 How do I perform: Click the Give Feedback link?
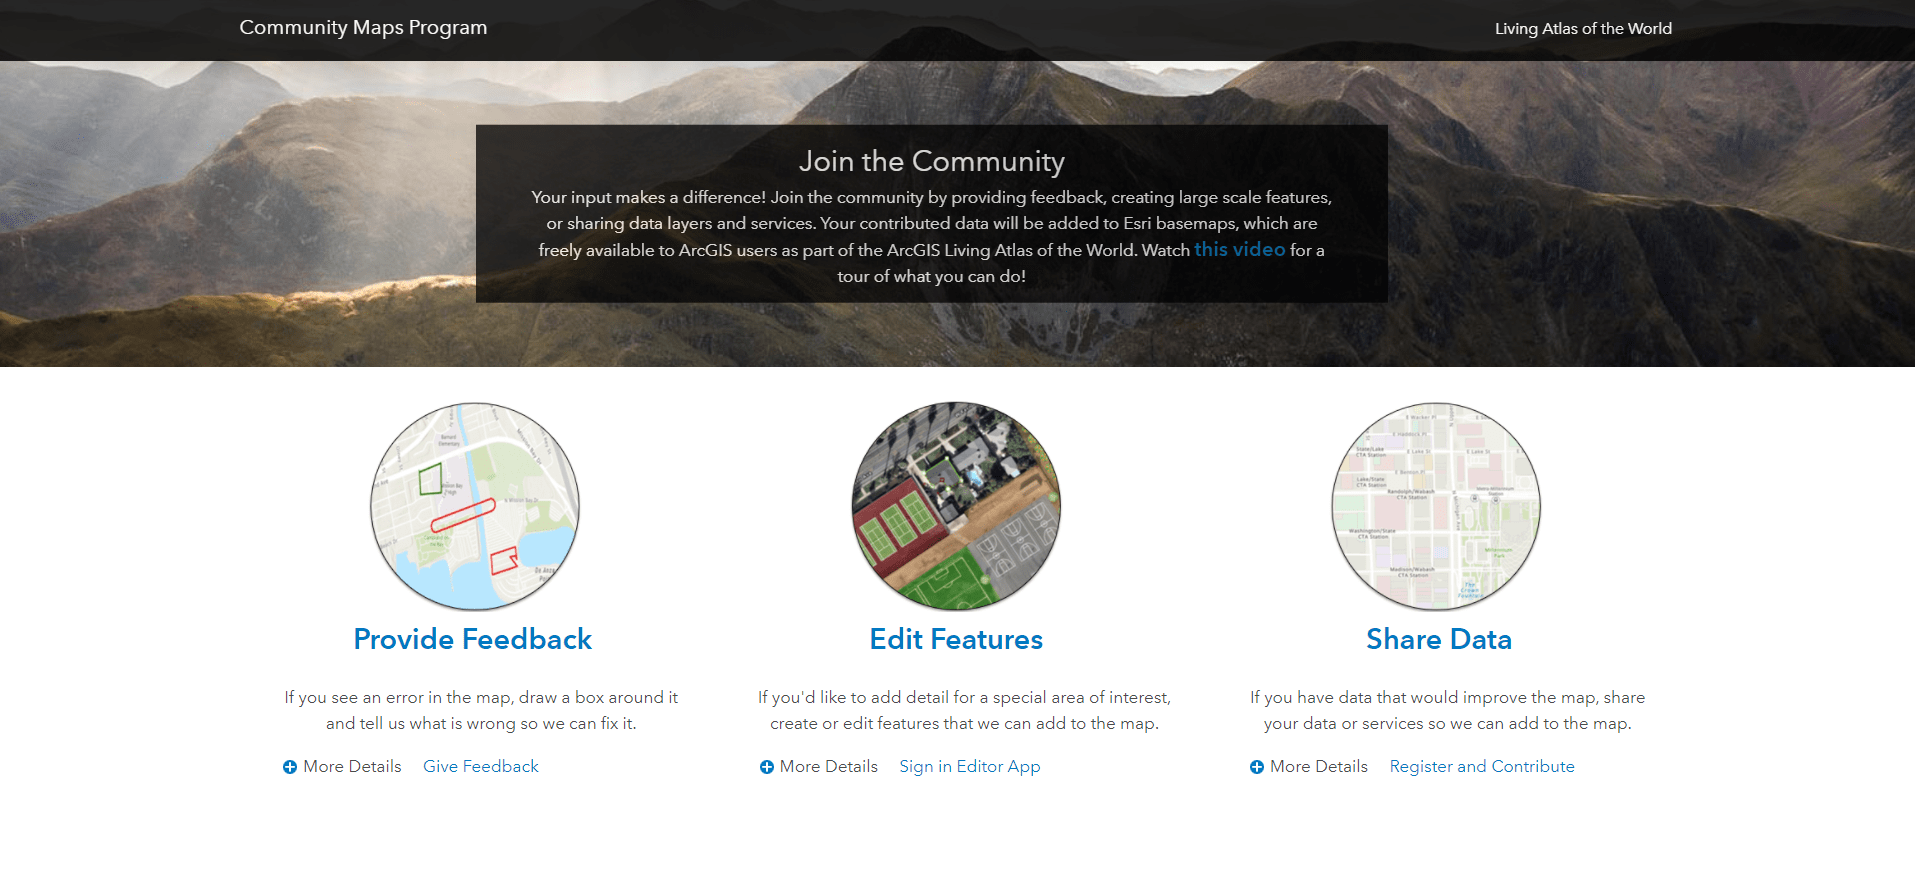tap(481, 766)
